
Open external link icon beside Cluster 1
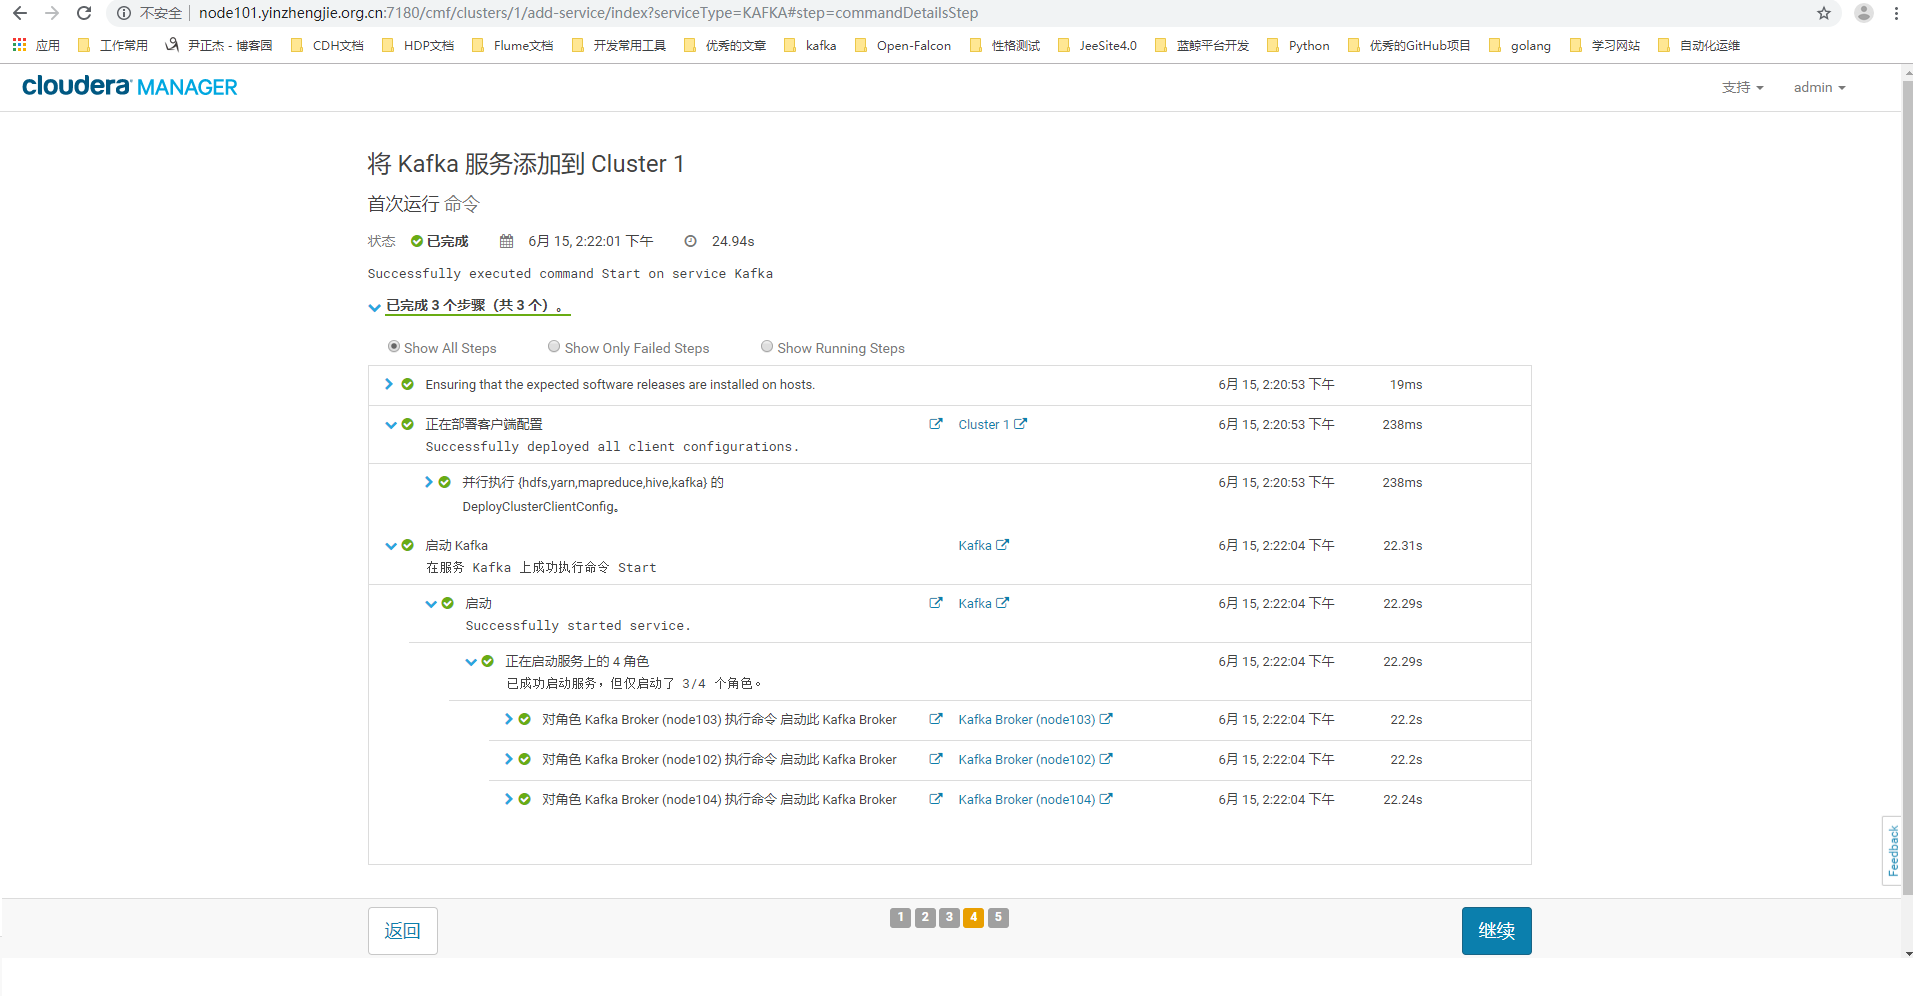pyautogui.click(x=1020, y=424)
